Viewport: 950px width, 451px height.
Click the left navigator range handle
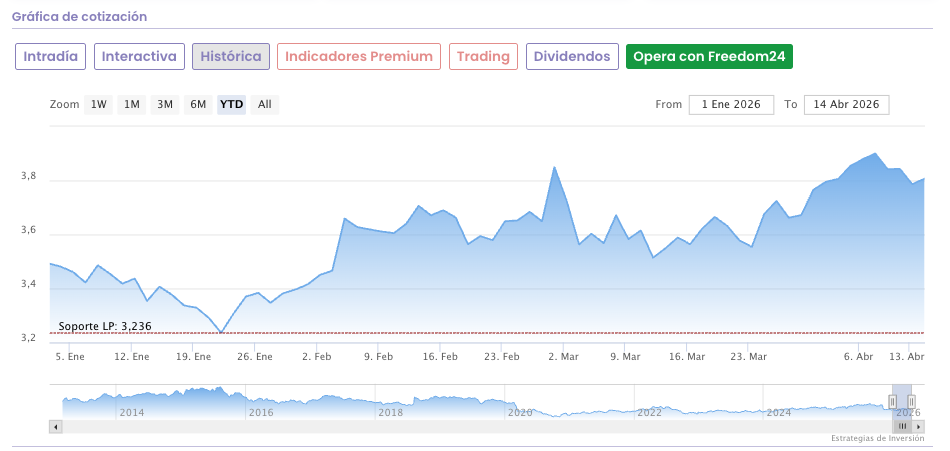[x=893, y=402]
